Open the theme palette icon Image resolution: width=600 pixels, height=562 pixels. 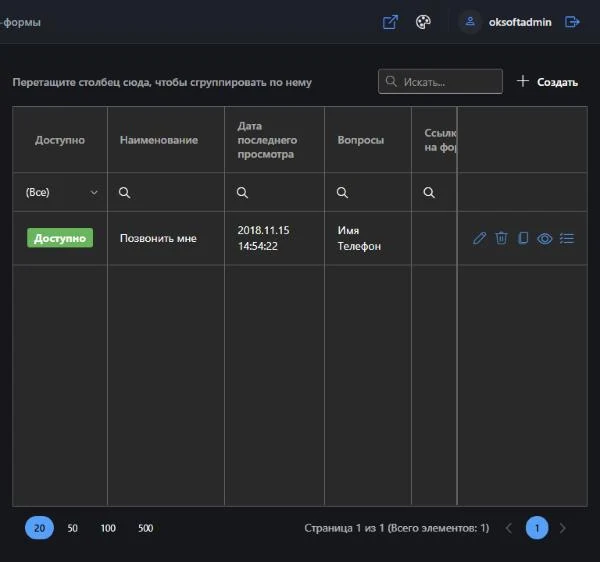(423, 22)
